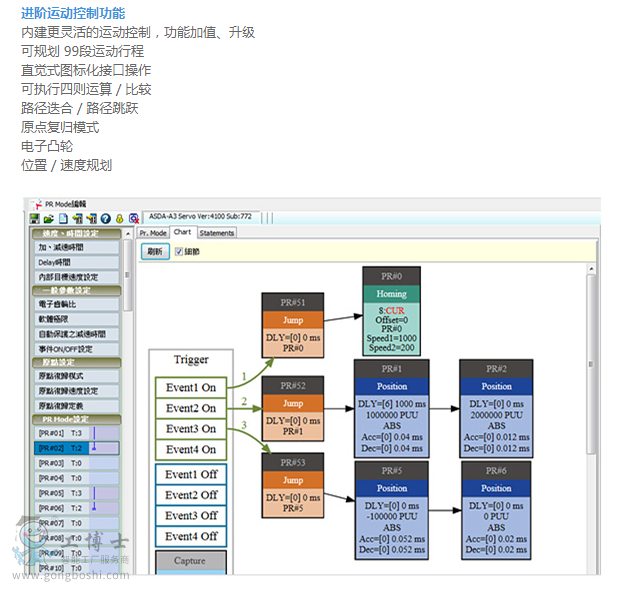Click the yellow lock toolbar icon
Image resolution: width=625 pixels, height=595 pixels.
[x=119, y=218]
